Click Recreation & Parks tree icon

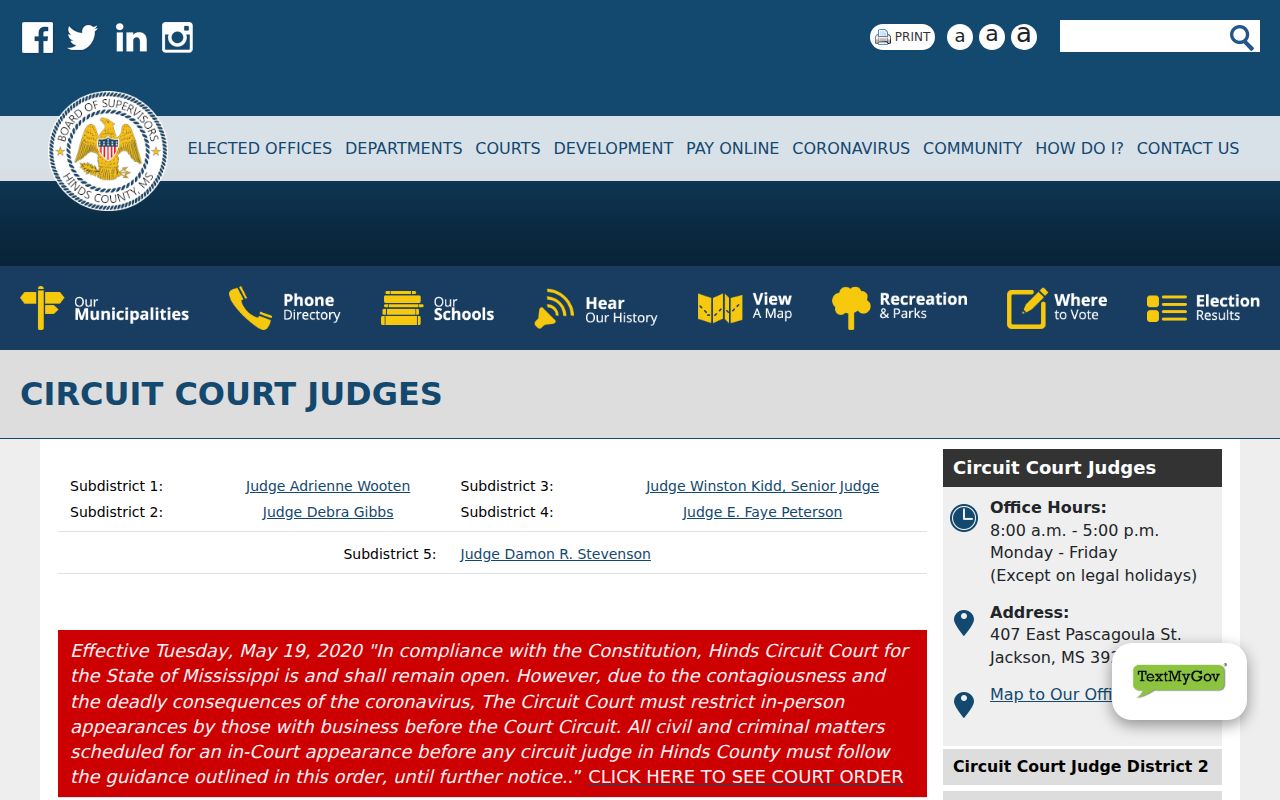(x=851, y=308)
